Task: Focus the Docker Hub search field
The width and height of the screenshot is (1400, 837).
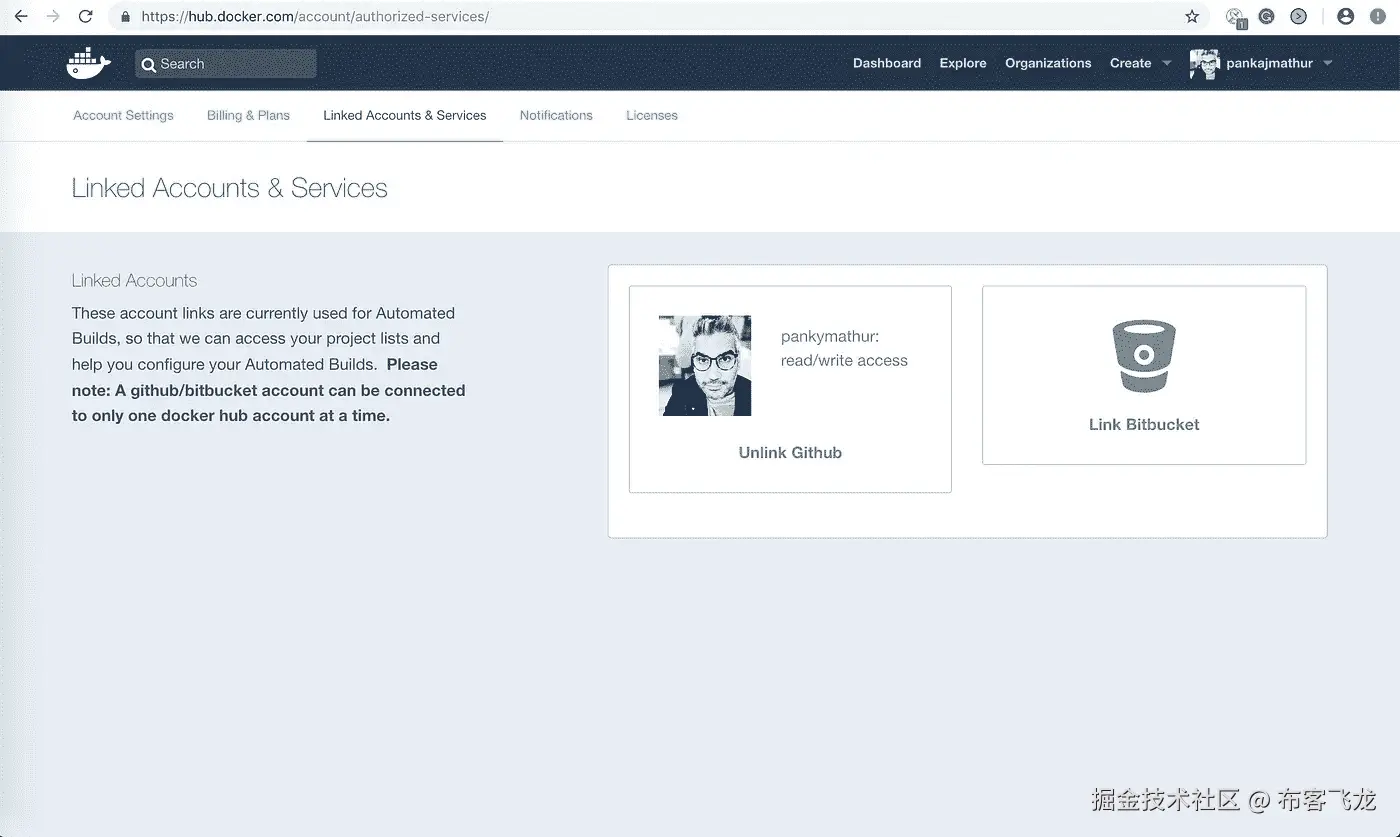Action: pyautogui.click(x=226, y=64)
